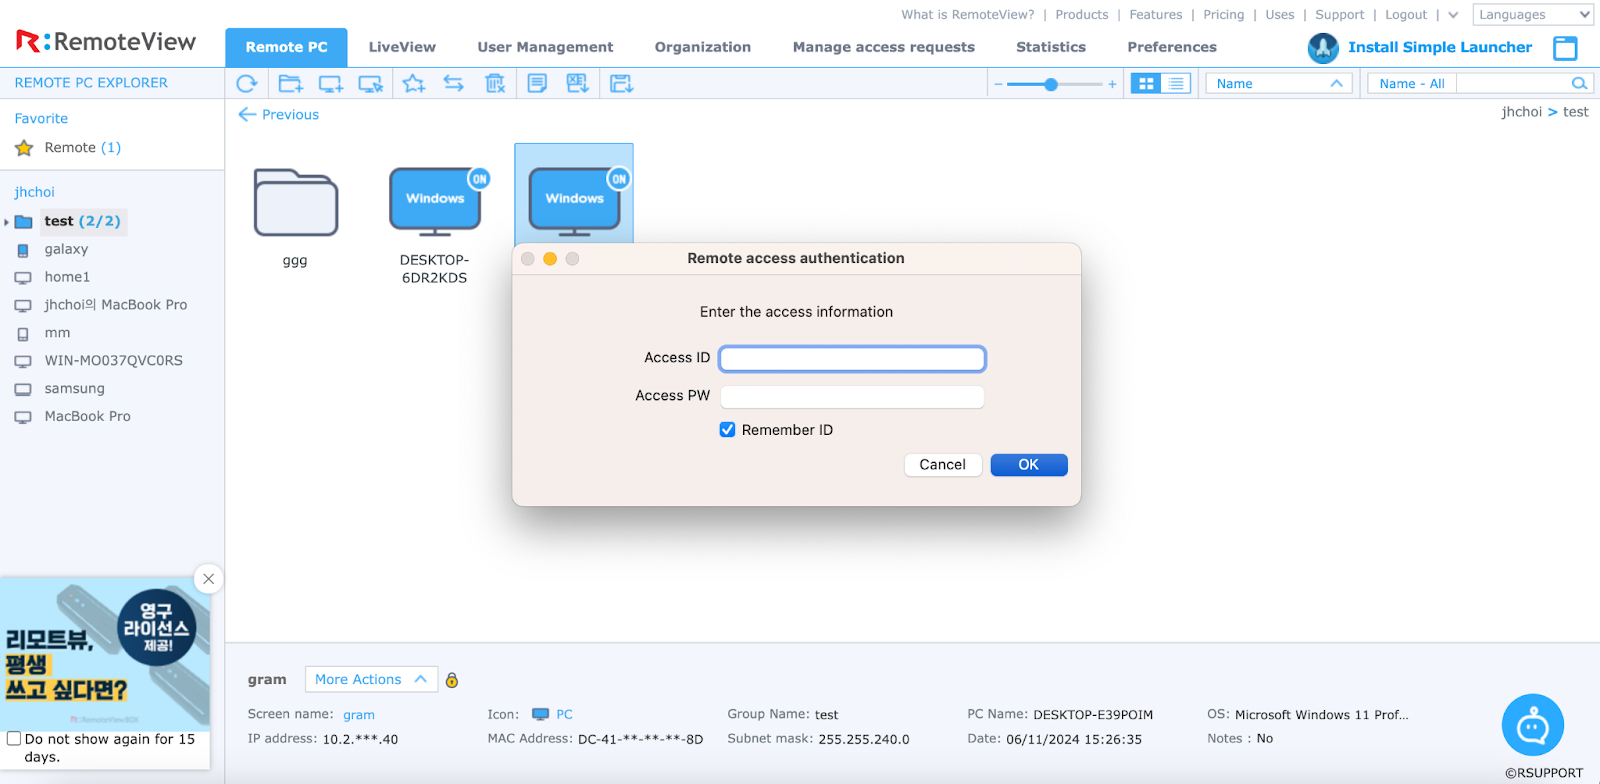Viewport: 1600px width, 784px height.
Task: Click the add remote PC toolbar icon
Action: (330, 84)
